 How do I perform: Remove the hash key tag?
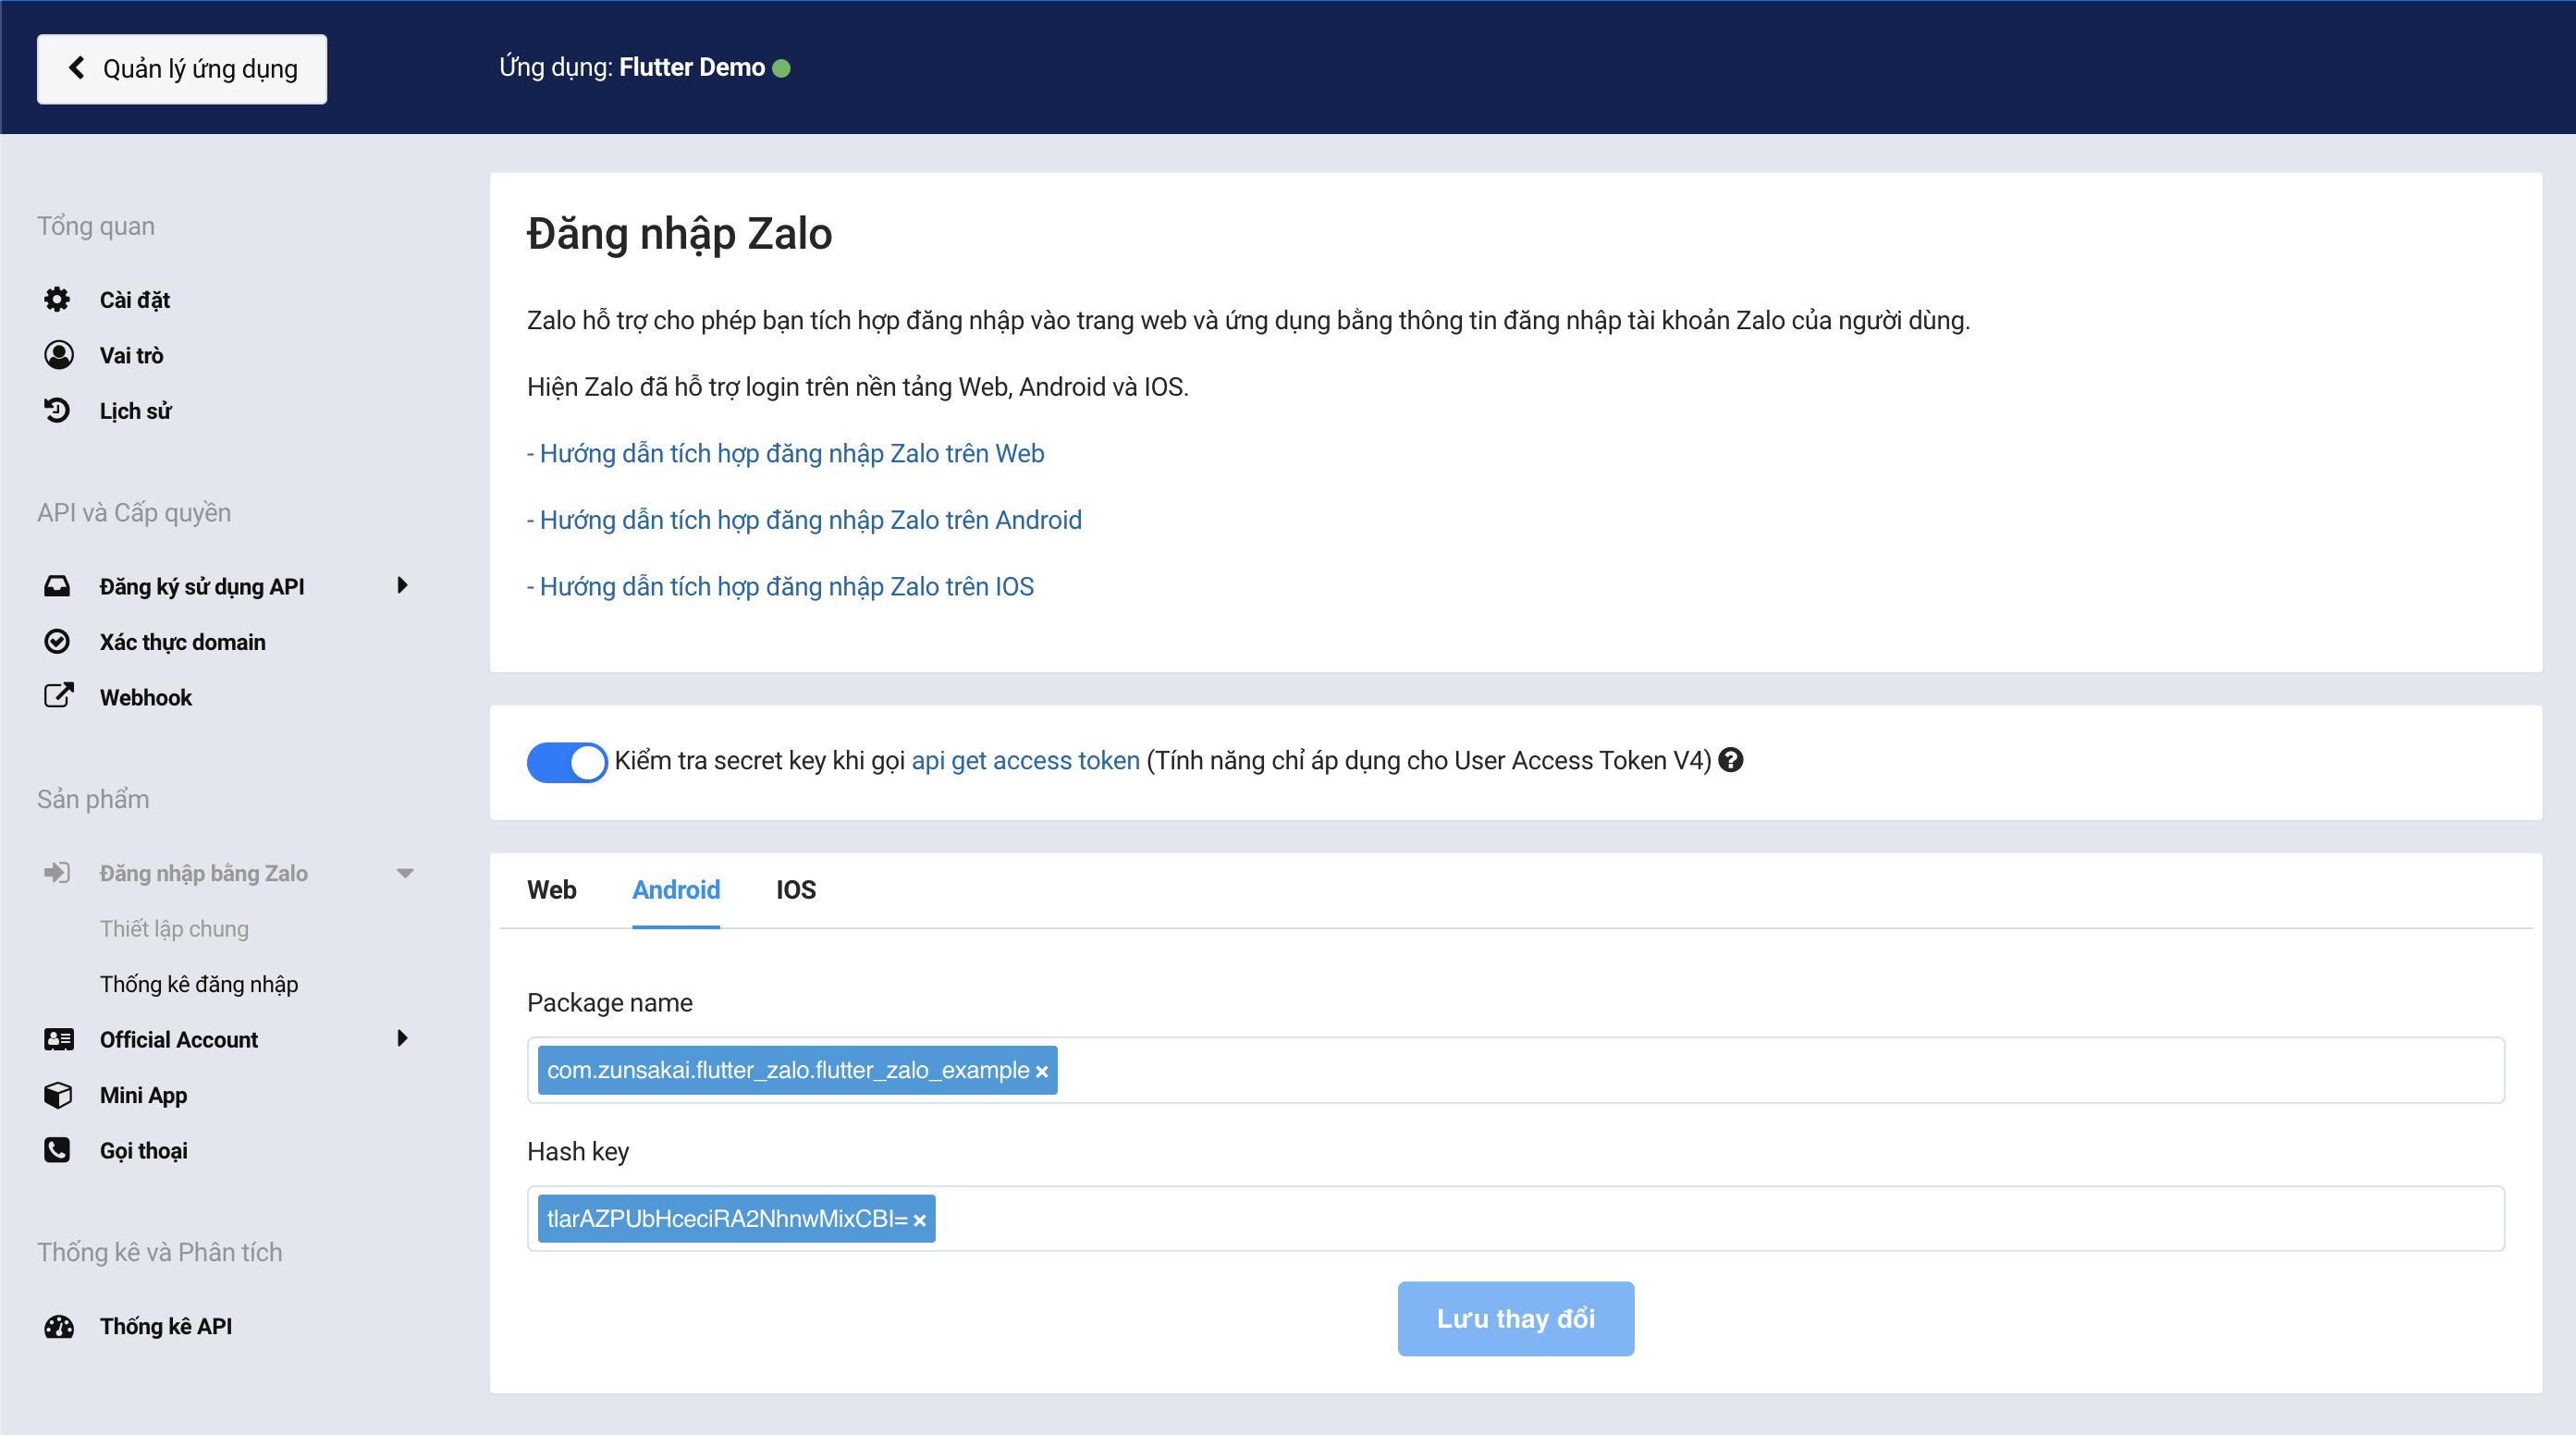point(920,1220)
